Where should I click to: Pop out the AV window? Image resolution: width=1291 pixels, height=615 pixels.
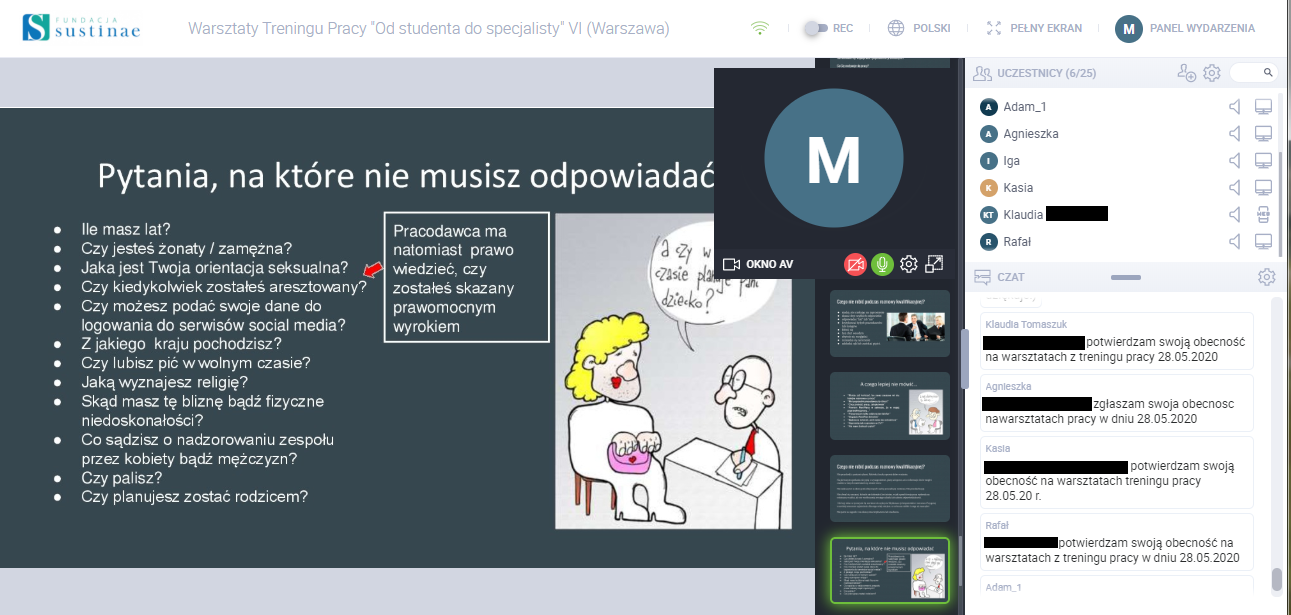coord(934,264)
